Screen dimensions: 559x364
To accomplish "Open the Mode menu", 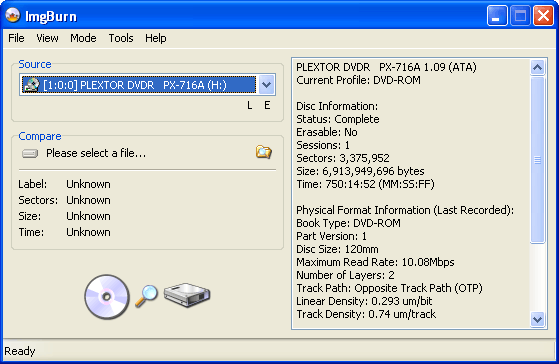I will 83,38.
